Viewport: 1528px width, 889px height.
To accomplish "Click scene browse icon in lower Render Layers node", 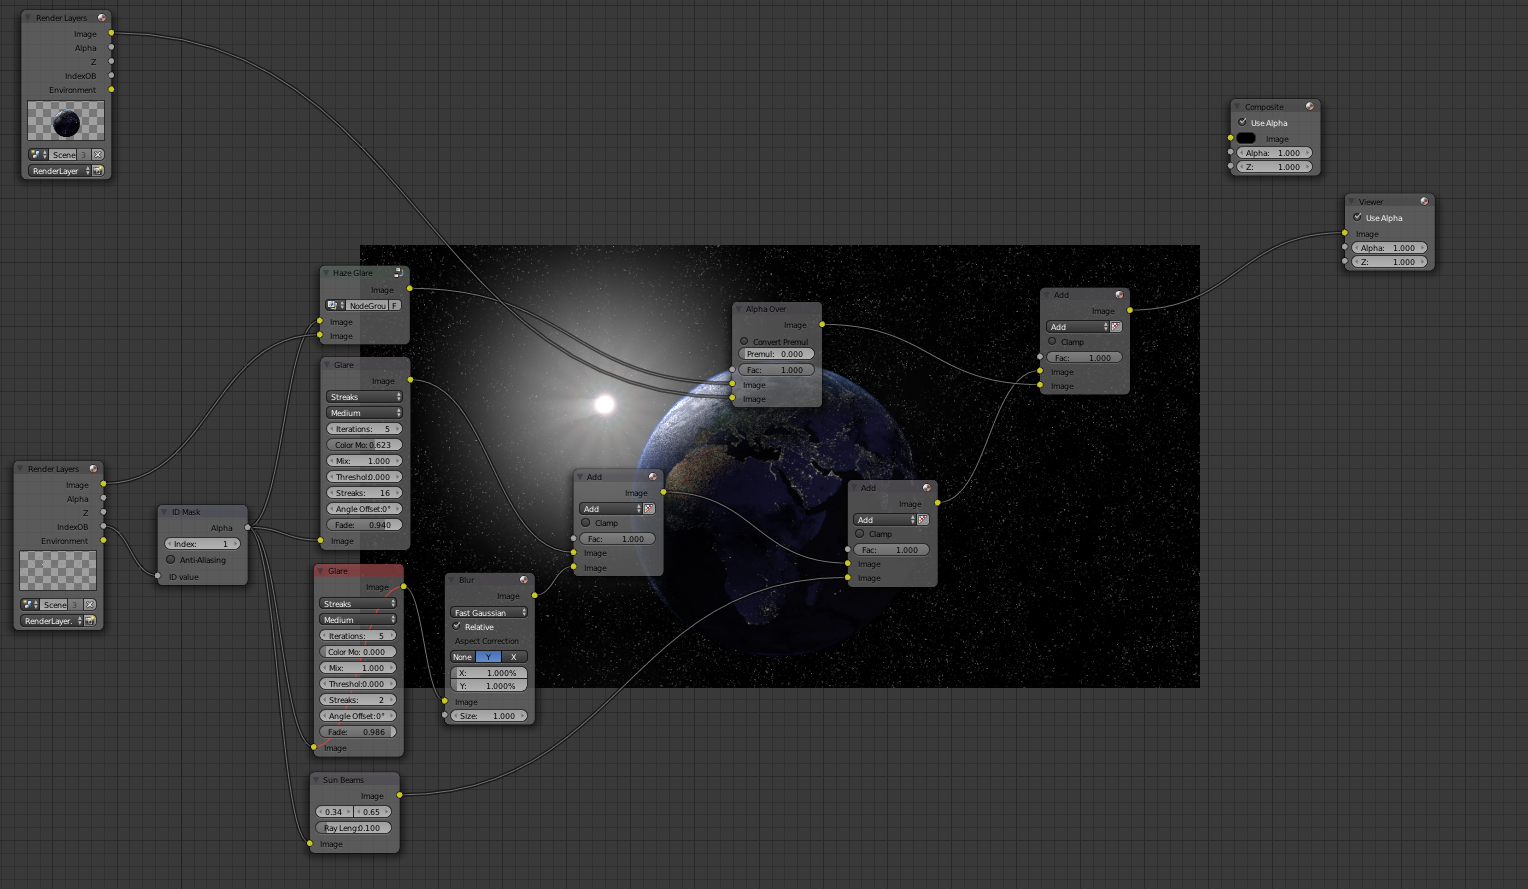I will point(30,605).
